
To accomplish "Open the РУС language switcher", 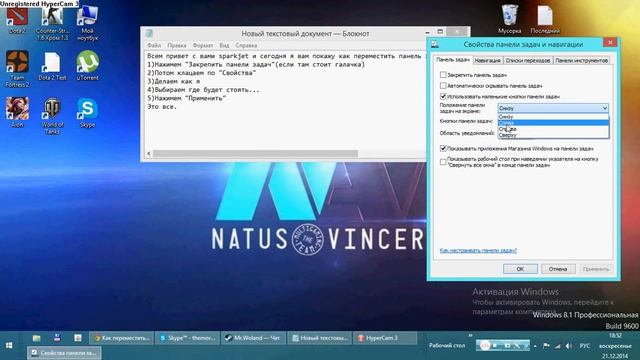I will point(585,346).
